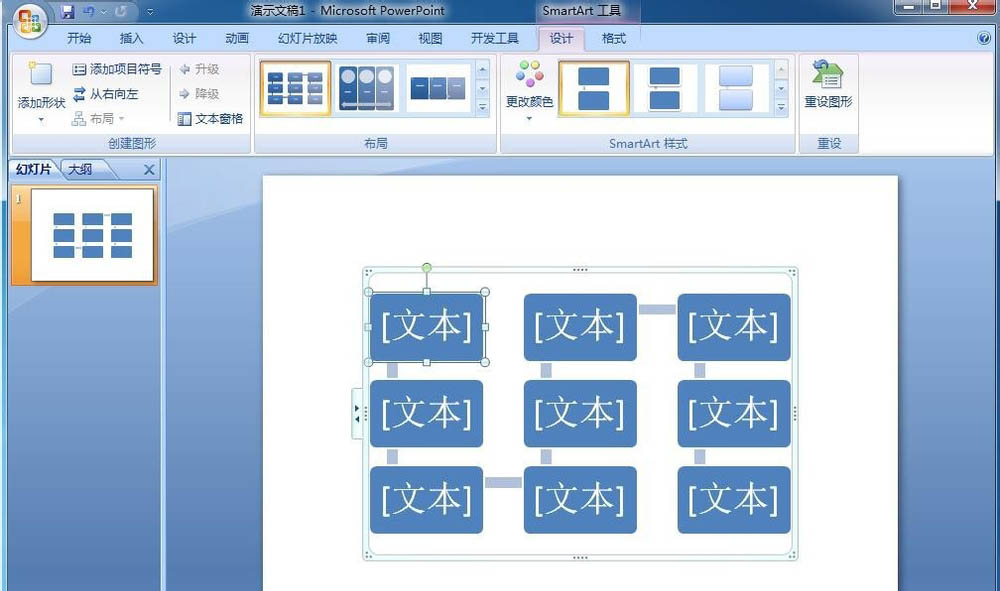Save the presentation via quick access toolbar
Screen dimensions: 1000x591
[68, 11]
